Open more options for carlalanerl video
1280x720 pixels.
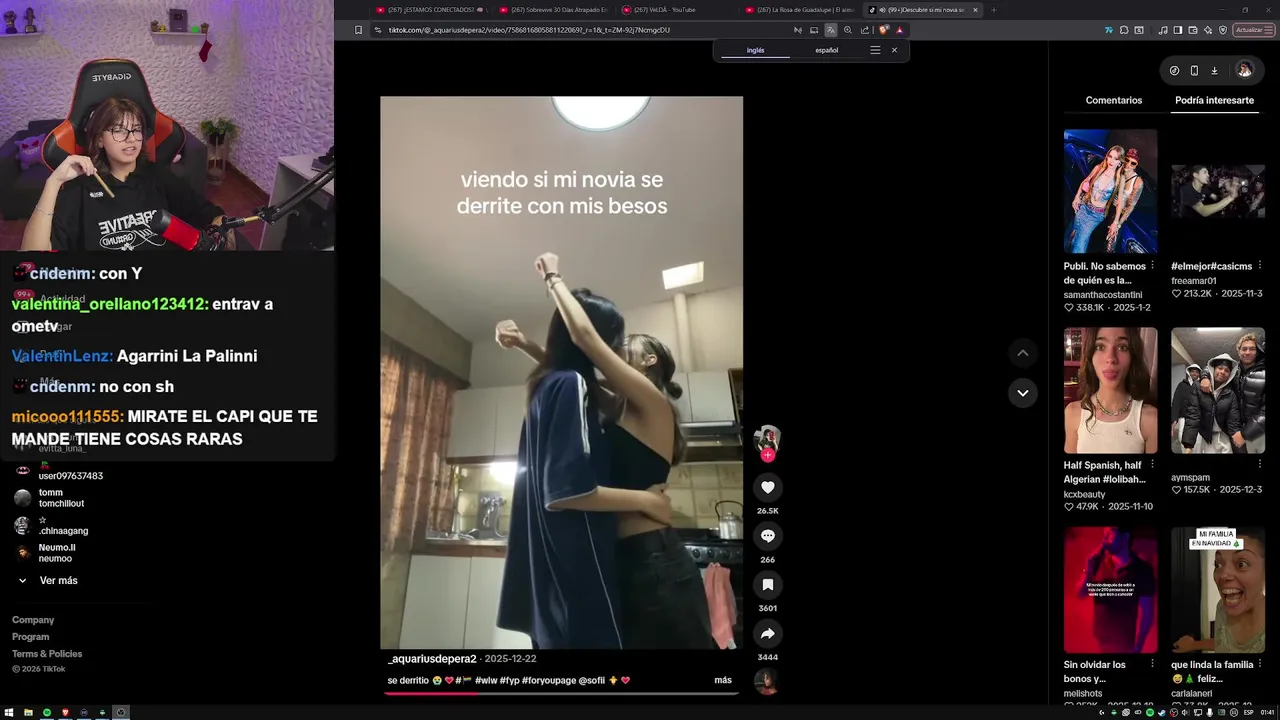click(1260, 664)
